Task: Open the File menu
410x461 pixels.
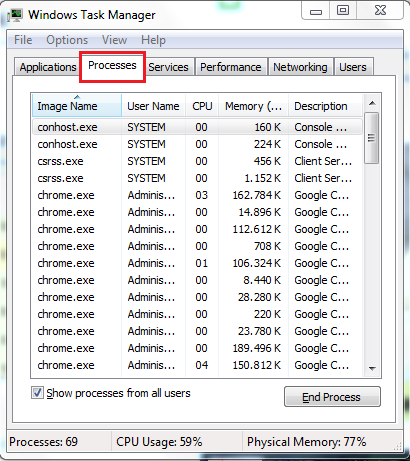Action: tap(23, 40)
